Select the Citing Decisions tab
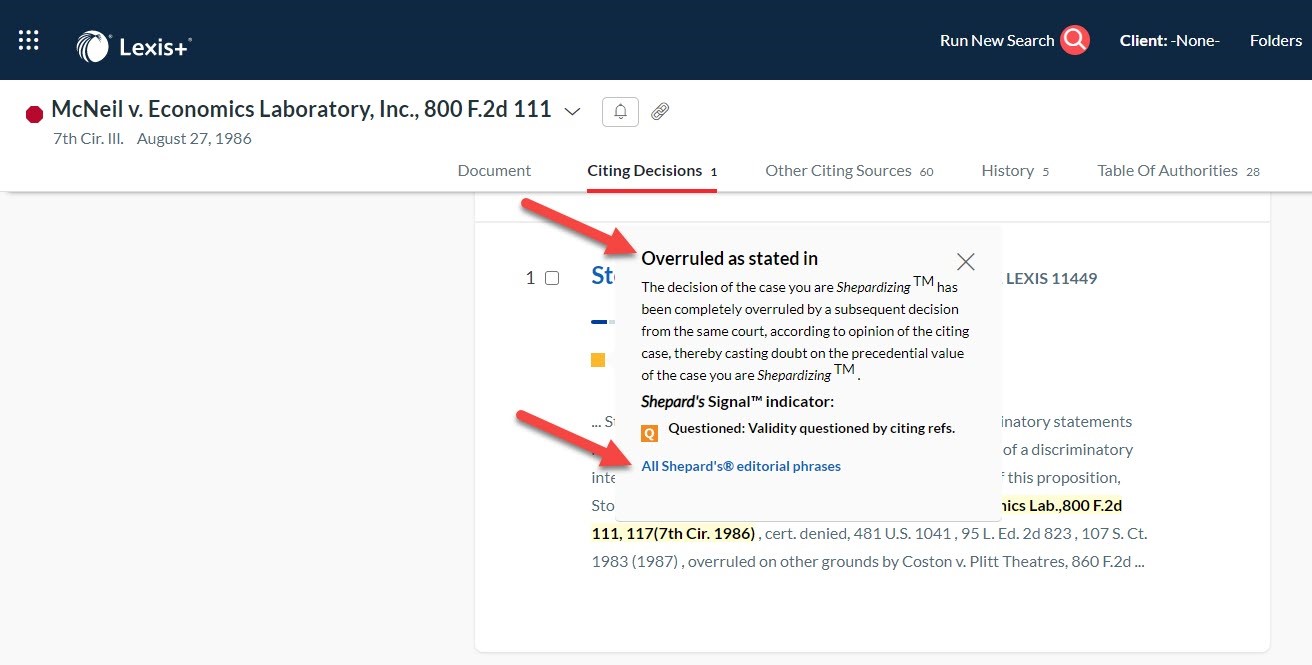The image size is (1312, 665). pyautogui.click(x=652, y=170)
